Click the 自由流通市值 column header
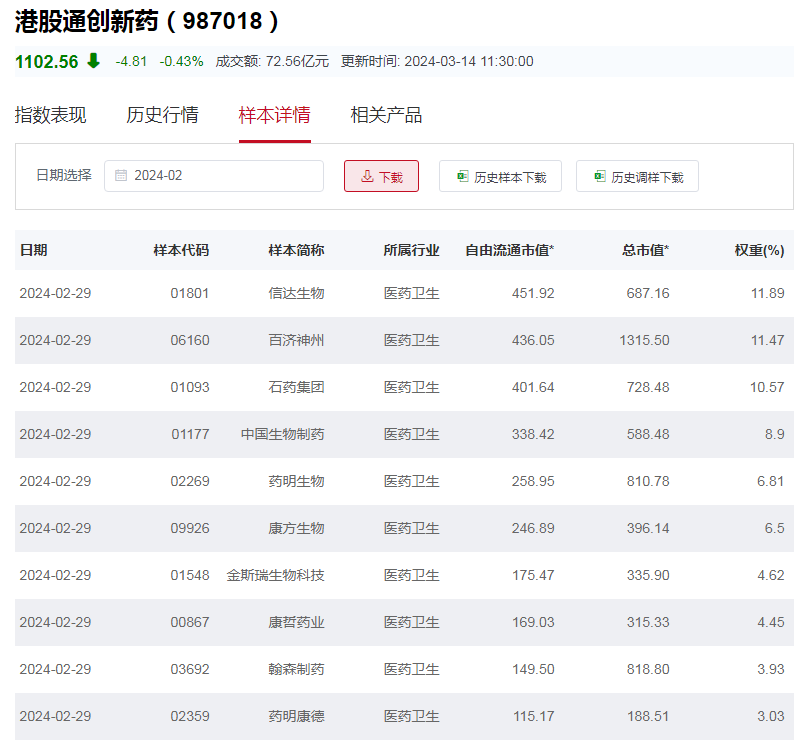 [x=509, y=250]
